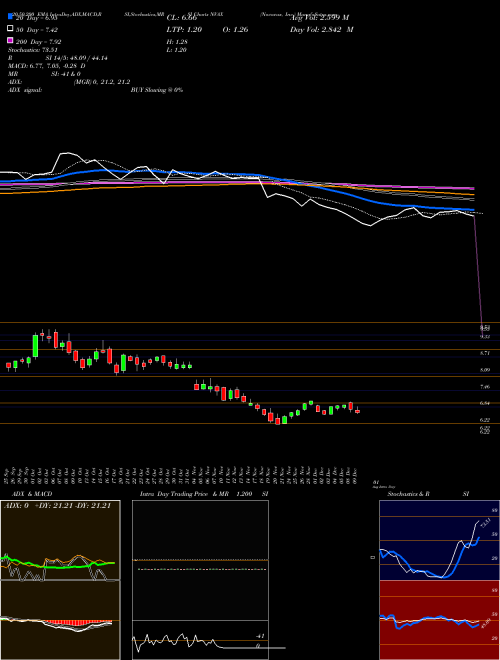
Task: Click the magenta 200 Day legend swatch
Action: click(10, 40)
